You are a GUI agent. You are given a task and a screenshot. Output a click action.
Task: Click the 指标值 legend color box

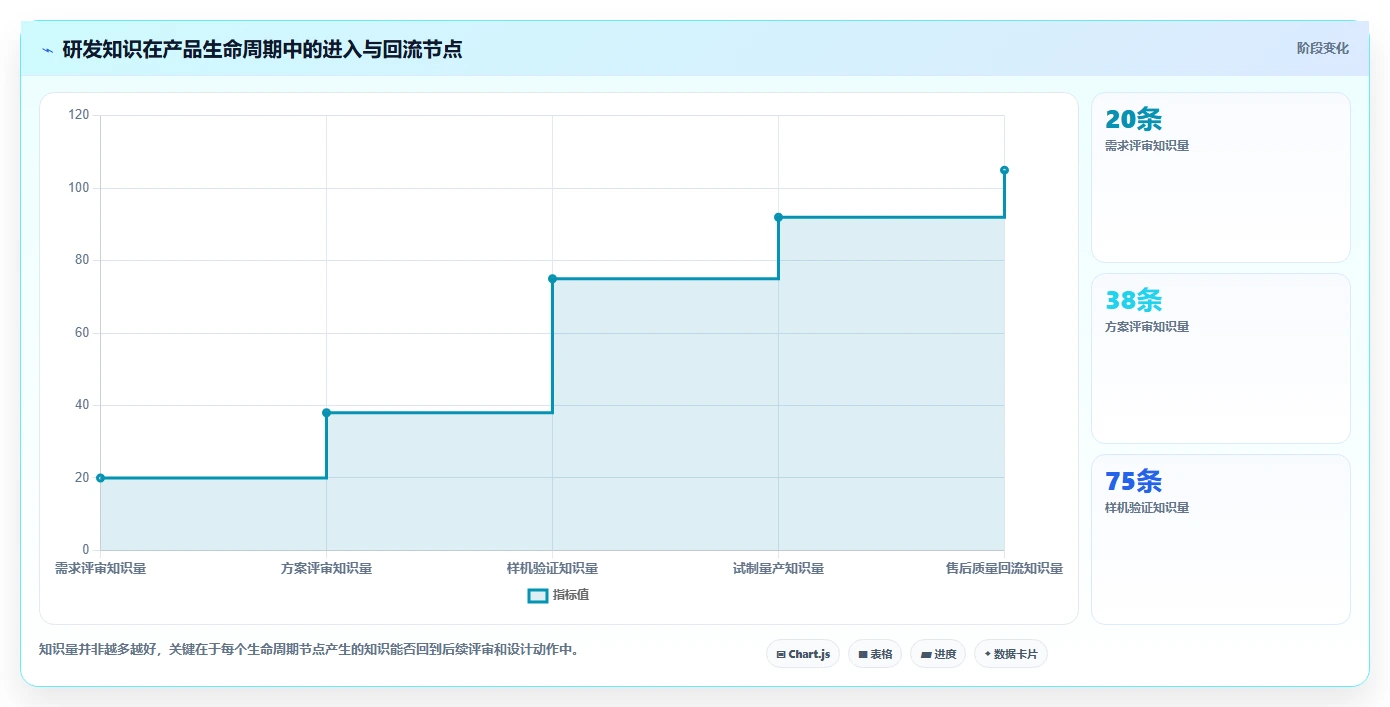[538, 596]
